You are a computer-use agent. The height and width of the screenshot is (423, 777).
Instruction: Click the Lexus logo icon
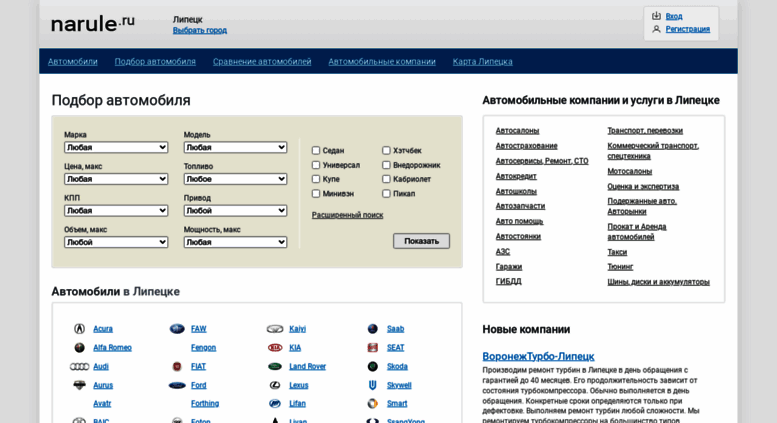275,385
